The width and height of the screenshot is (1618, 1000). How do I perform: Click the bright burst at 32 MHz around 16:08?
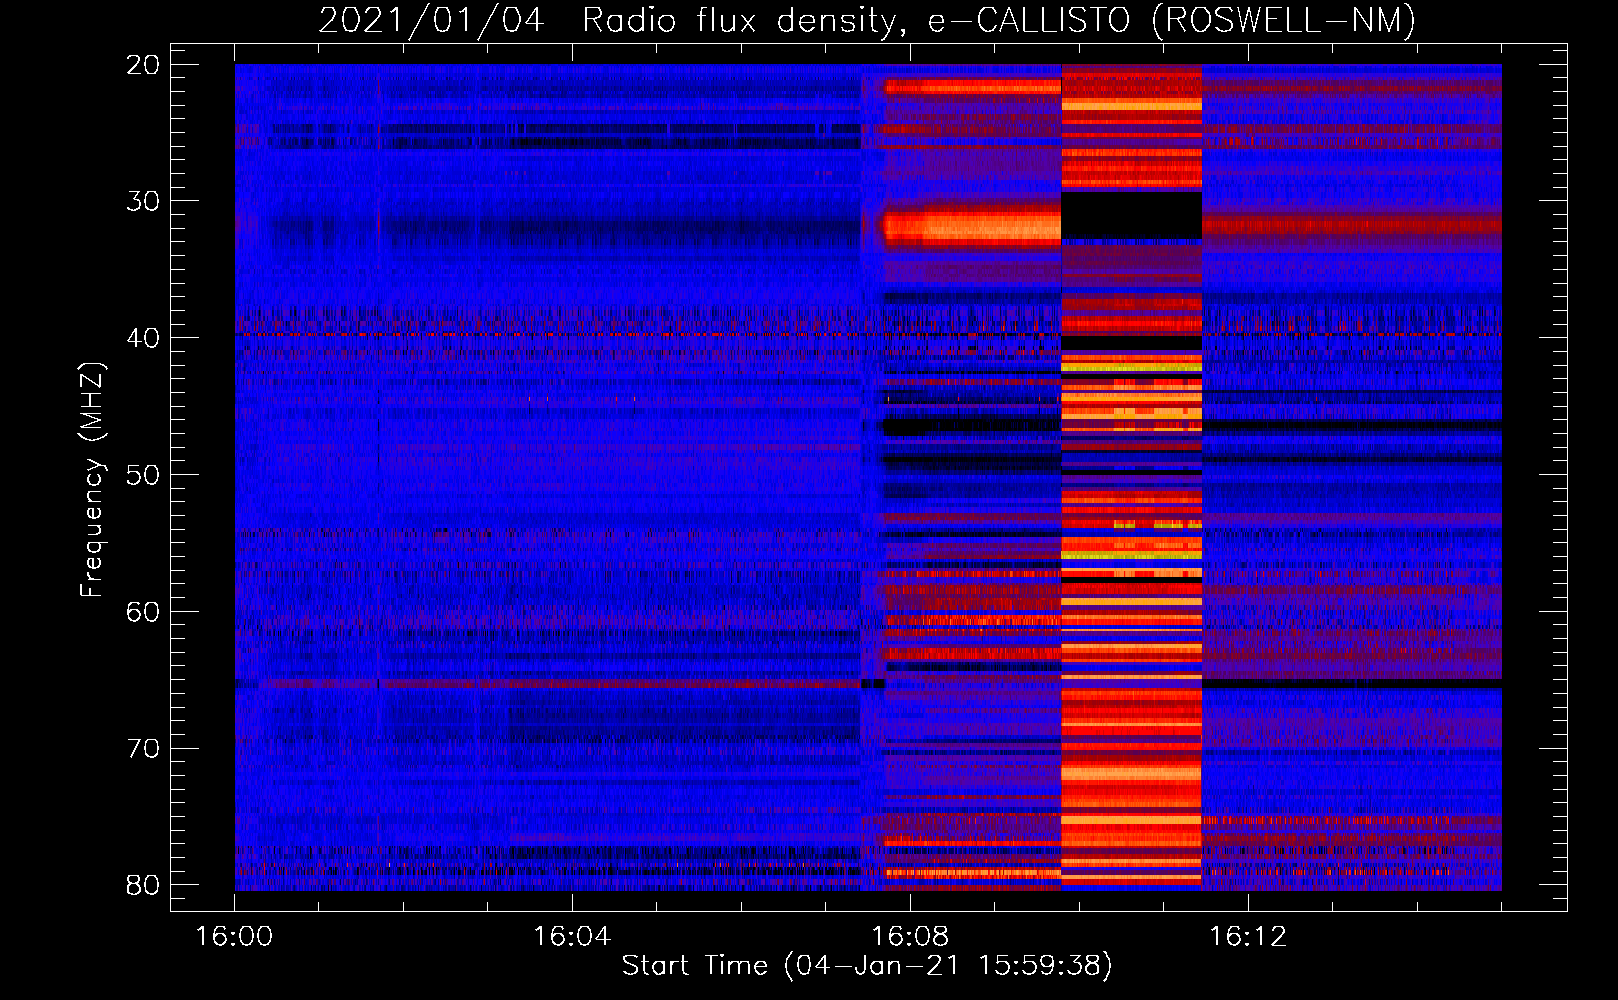click(972, 227)
